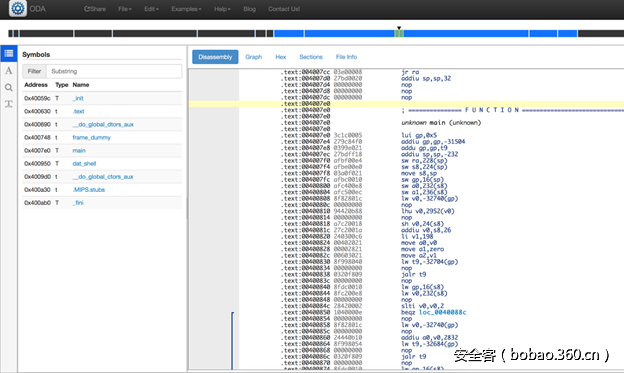
Task: Open the strings sidebar icon labeled A
Action: coord(9,71)
